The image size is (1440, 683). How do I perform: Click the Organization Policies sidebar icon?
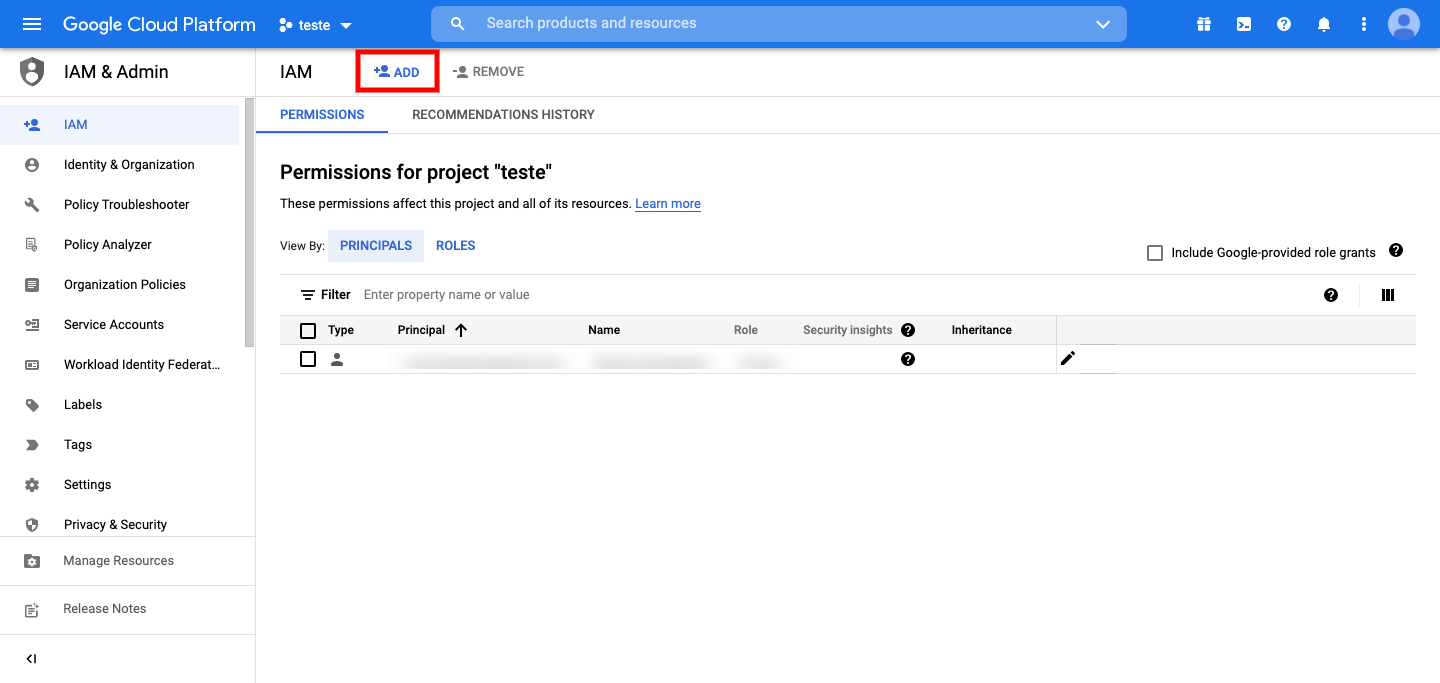click(32, 285)
